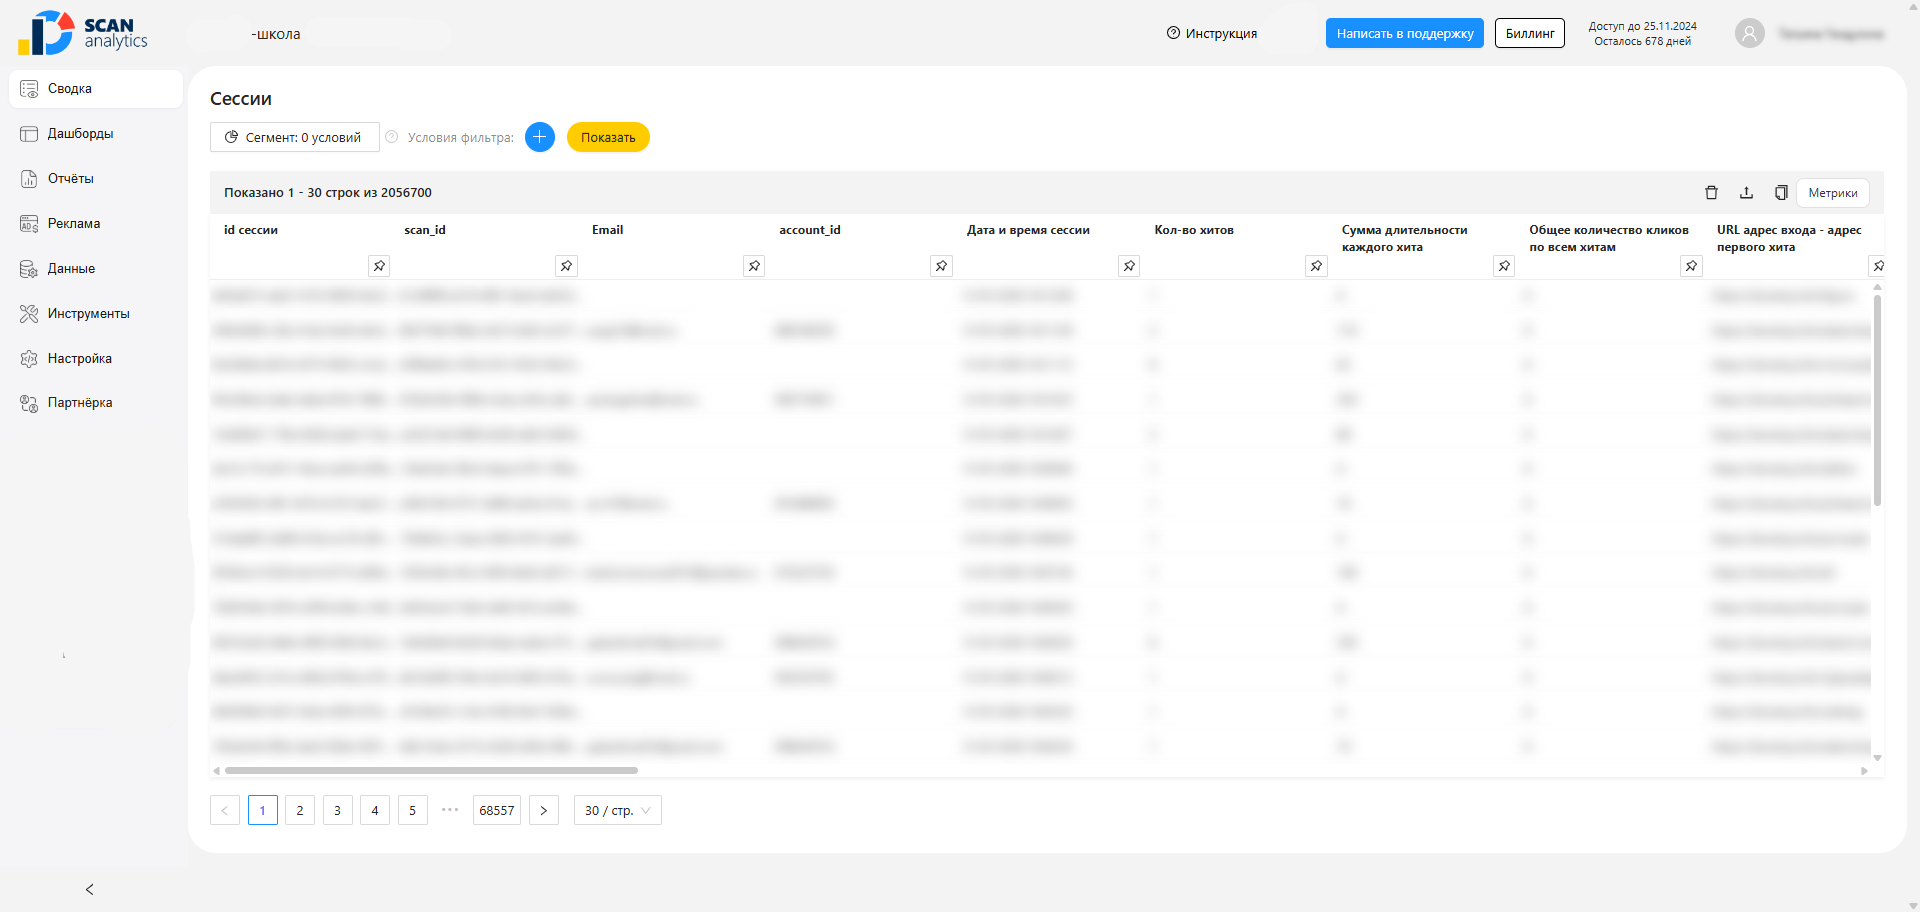Image resolution: width=1920 pixels, height=912 pixels.
Task: Go to page 2
Action: coord(300,810)
